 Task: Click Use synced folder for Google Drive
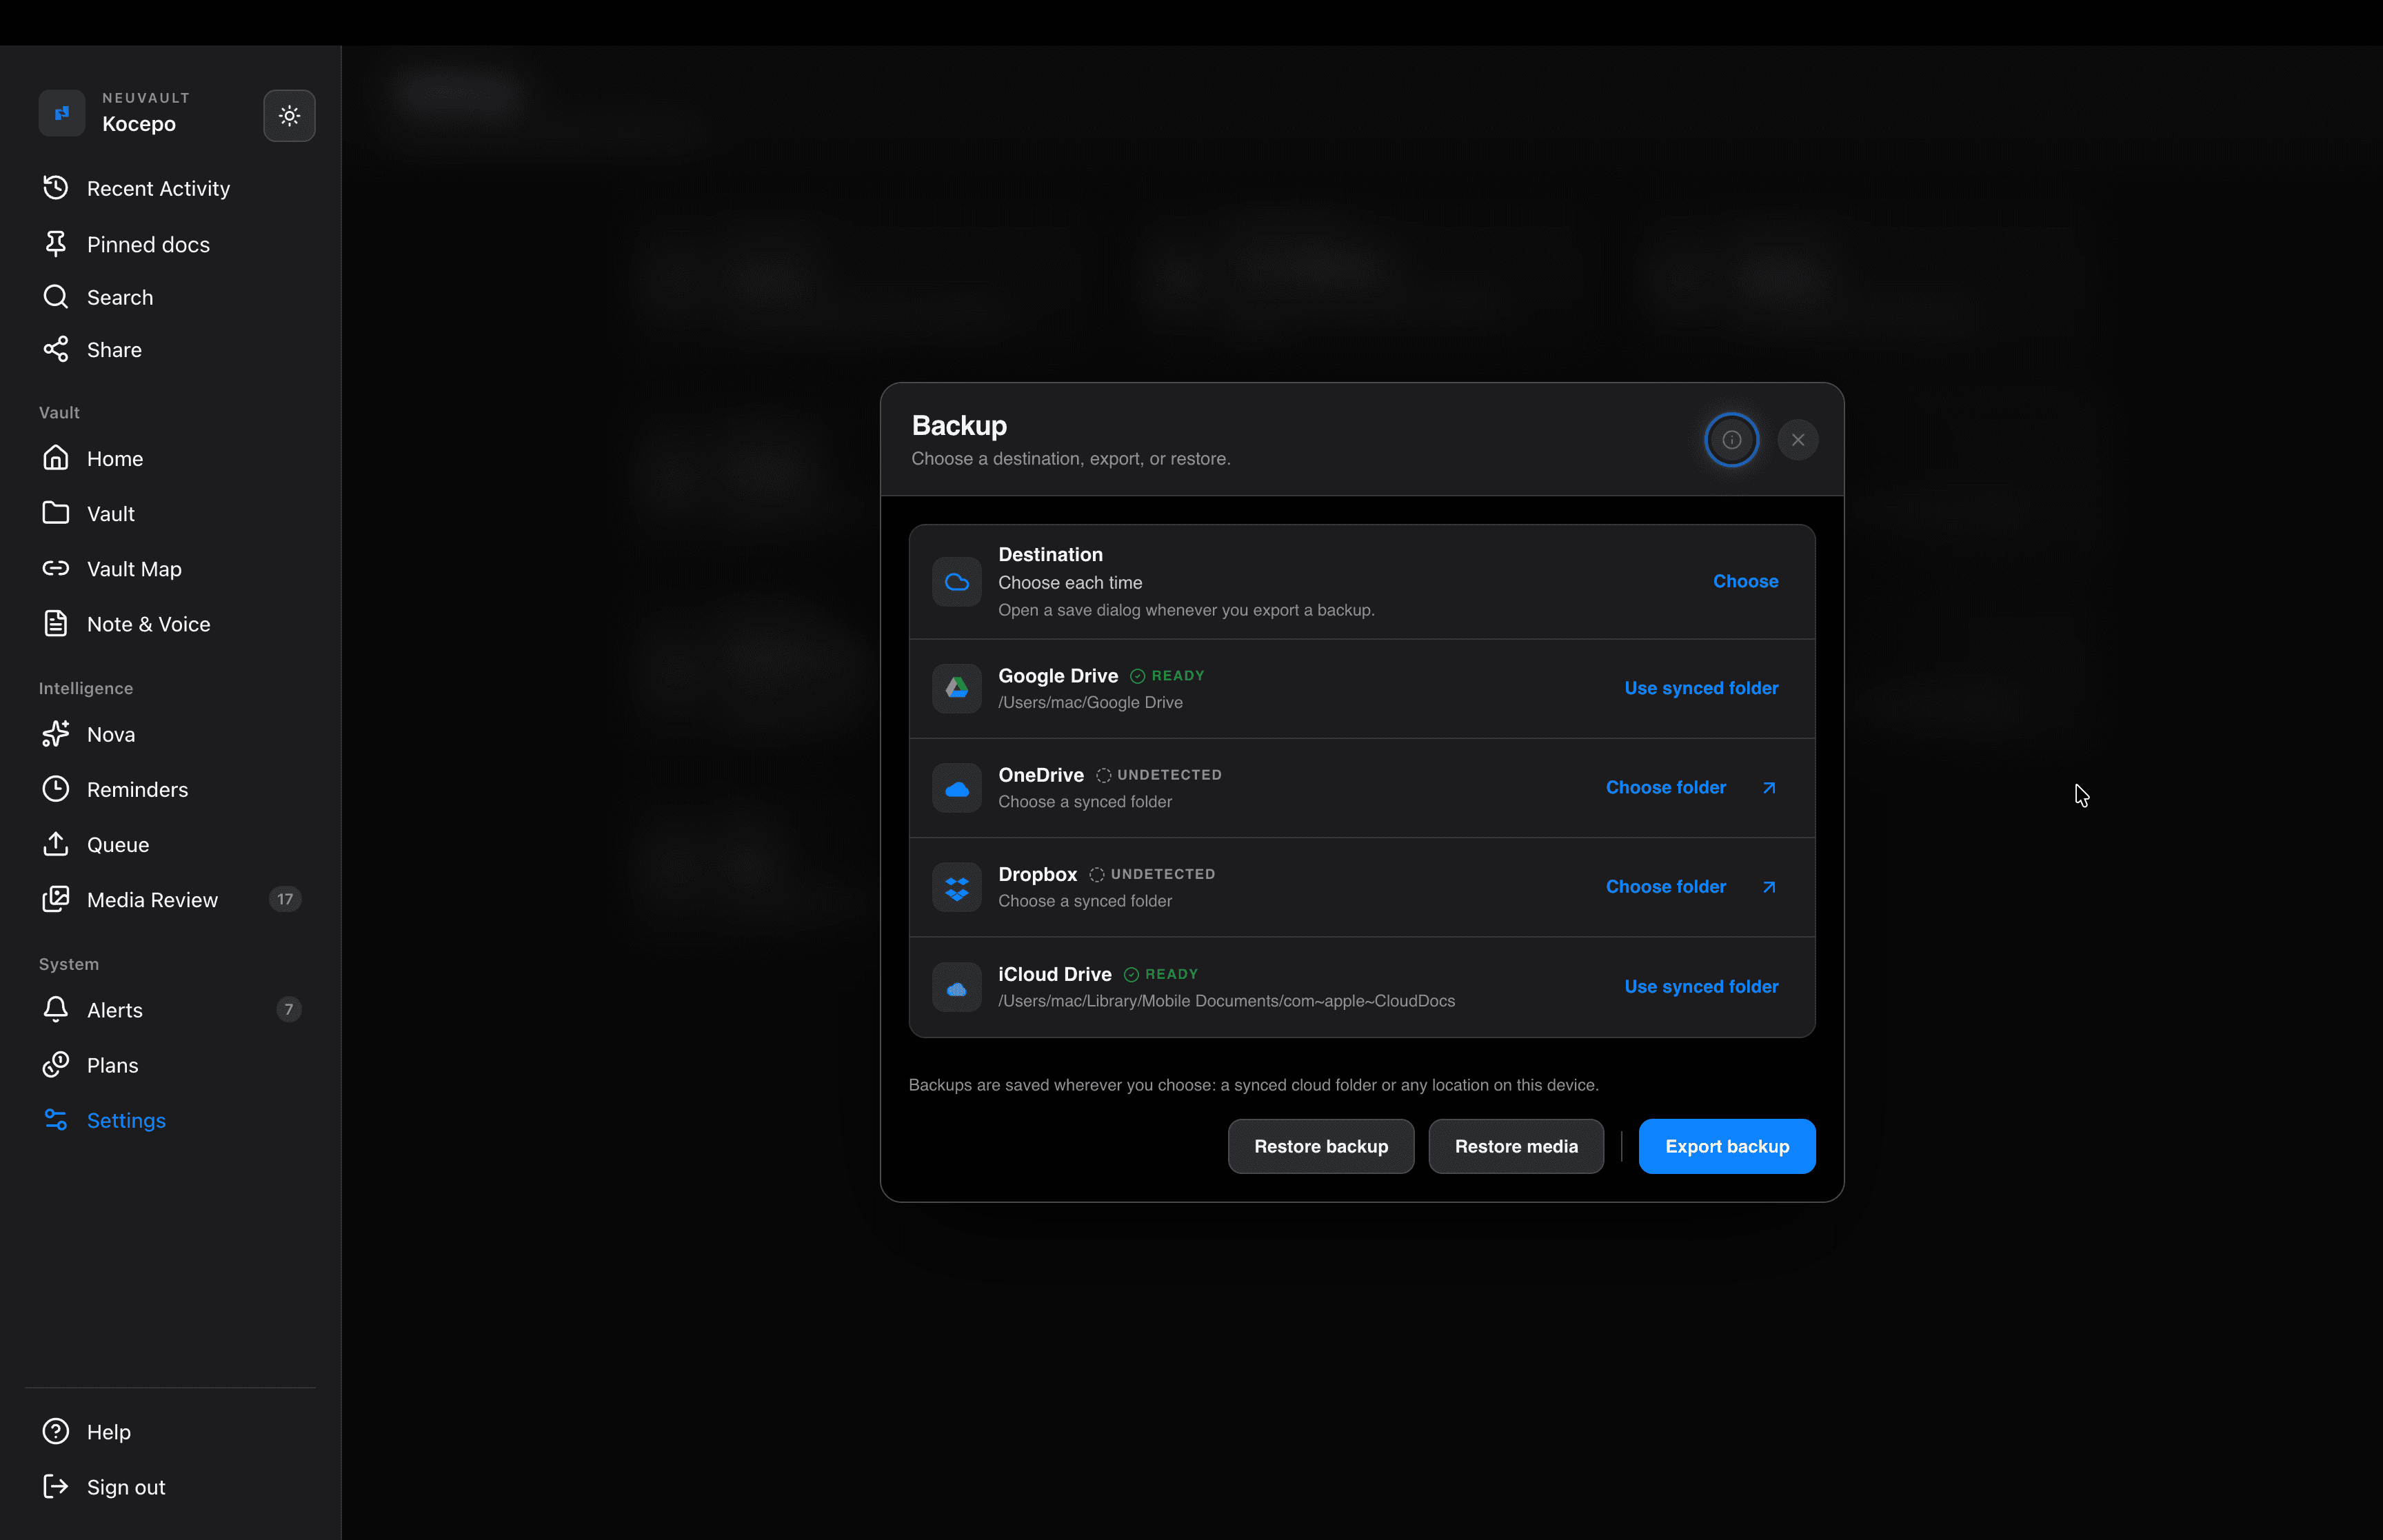click(1701, 688)
